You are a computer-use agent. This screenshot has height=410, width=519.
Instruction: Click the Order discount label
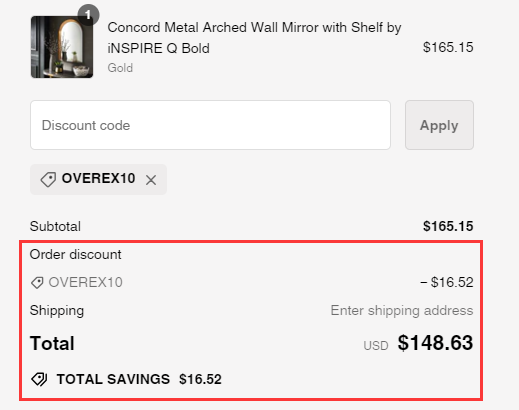[x=76, y=255]
